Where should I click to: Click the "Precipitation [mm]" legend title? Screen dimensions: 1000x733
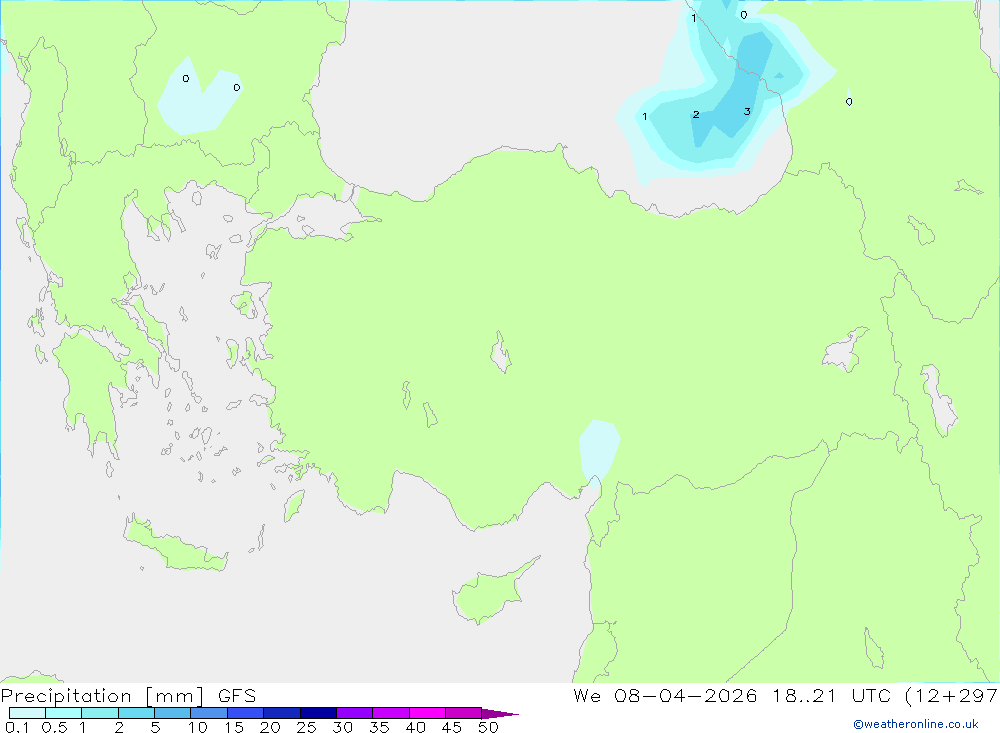coord(102,696)
